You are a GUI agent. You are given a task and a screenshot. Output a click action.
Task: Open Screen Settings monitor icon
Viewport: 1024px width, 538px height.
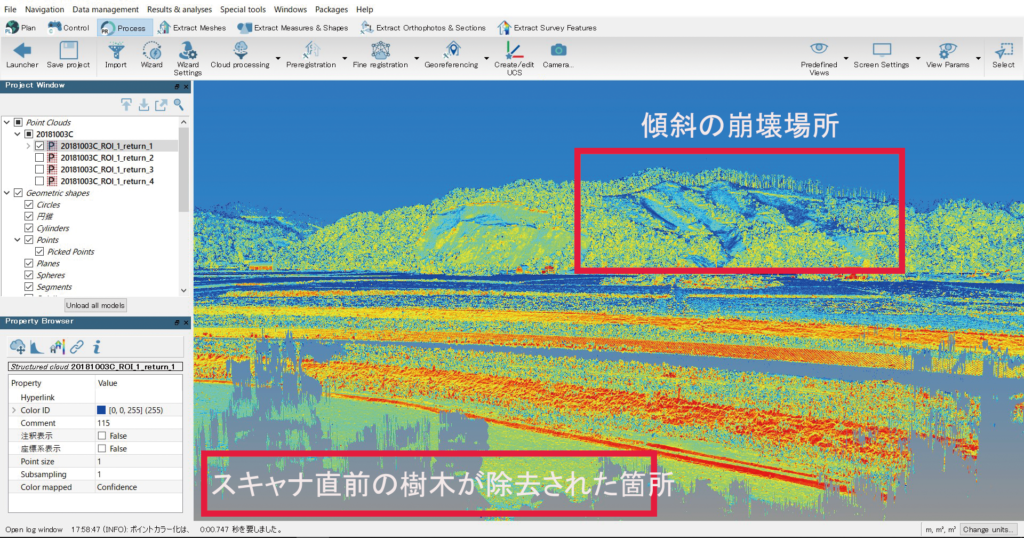pyautogui.click(x=882, y=50)
